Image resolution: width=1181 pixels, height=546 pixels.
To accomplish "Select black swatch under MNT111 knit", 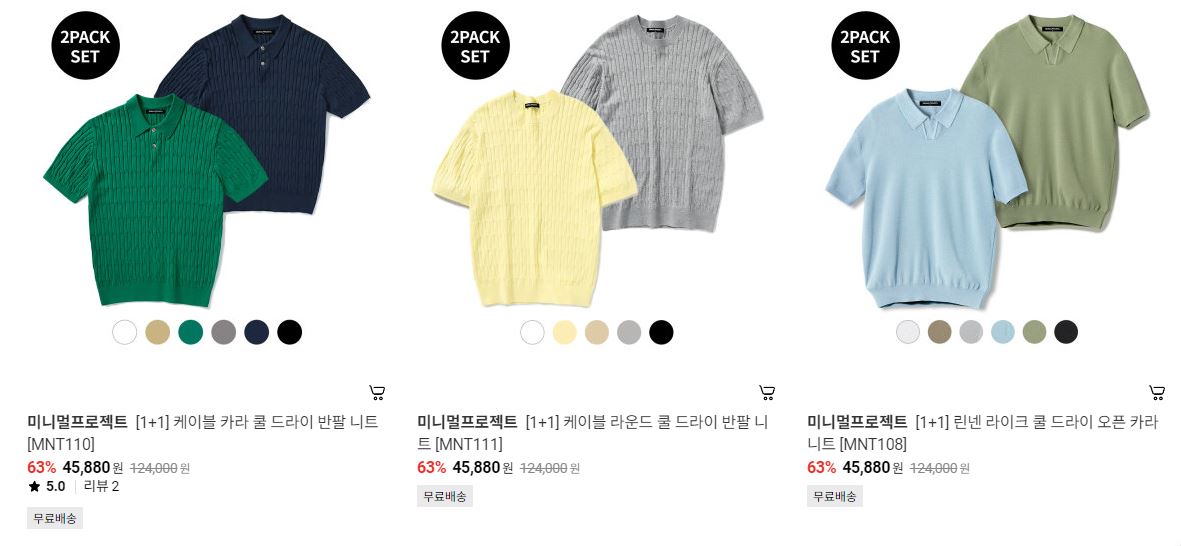I will [661, 332].
